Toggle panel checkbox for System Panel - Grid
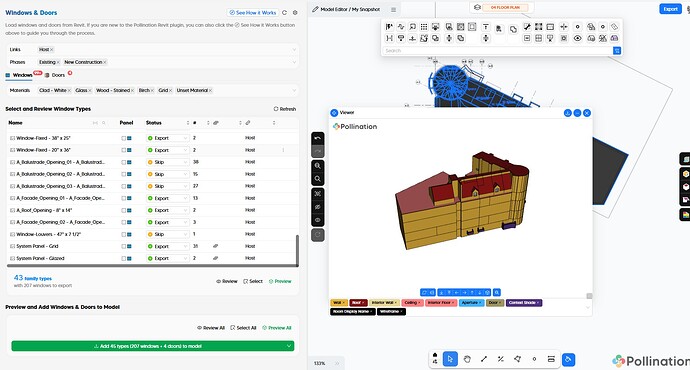 click(x=124, y=246)
